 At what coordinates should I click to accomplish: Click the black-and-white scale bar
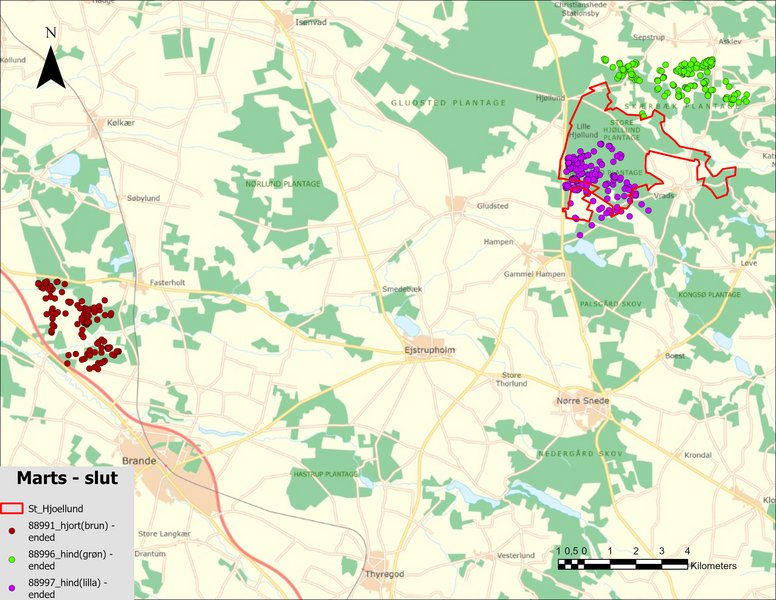pyautogui.click(x=622, y=564)
